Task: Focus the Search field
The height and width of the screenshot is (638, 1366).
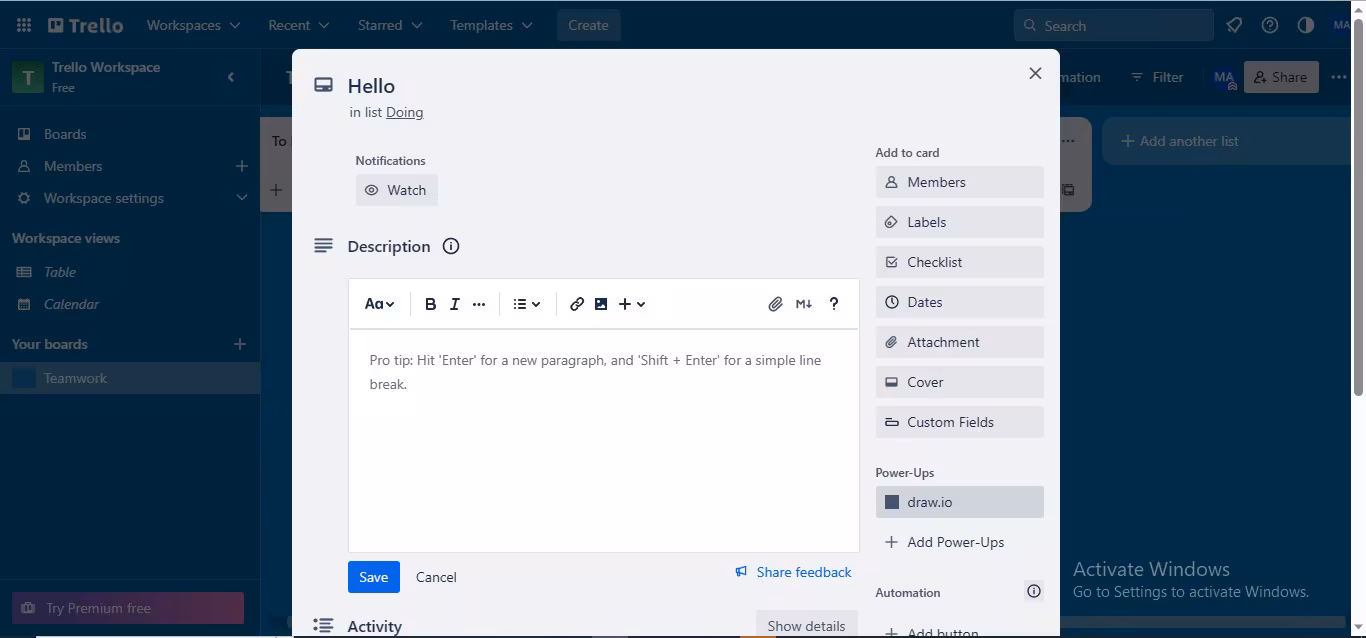Action: pos(1114,25)
